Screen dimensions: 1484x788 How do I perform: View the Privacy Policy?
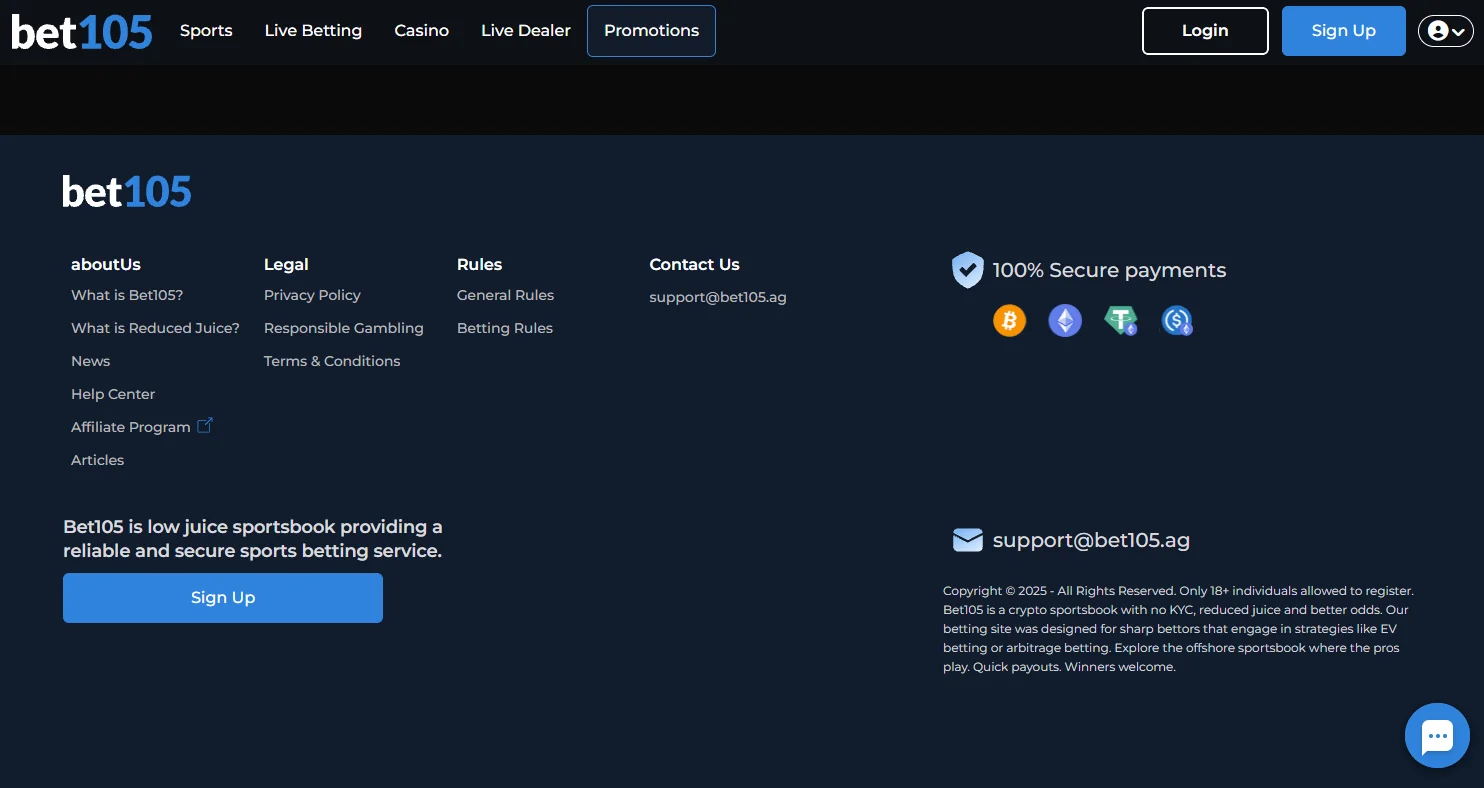[312, 295]
